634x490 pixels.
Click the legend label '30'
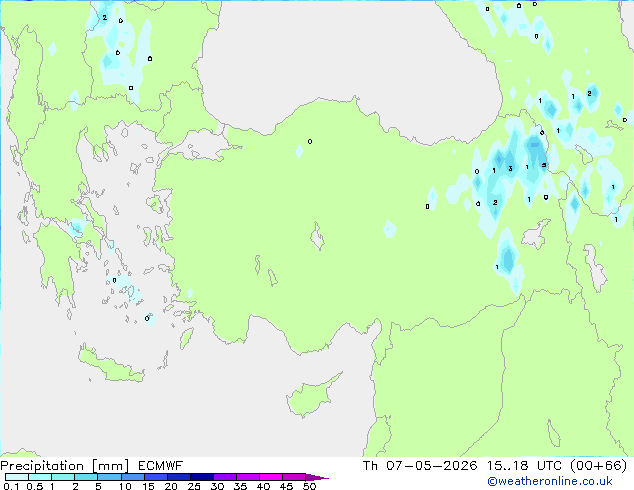pos(217,486)
